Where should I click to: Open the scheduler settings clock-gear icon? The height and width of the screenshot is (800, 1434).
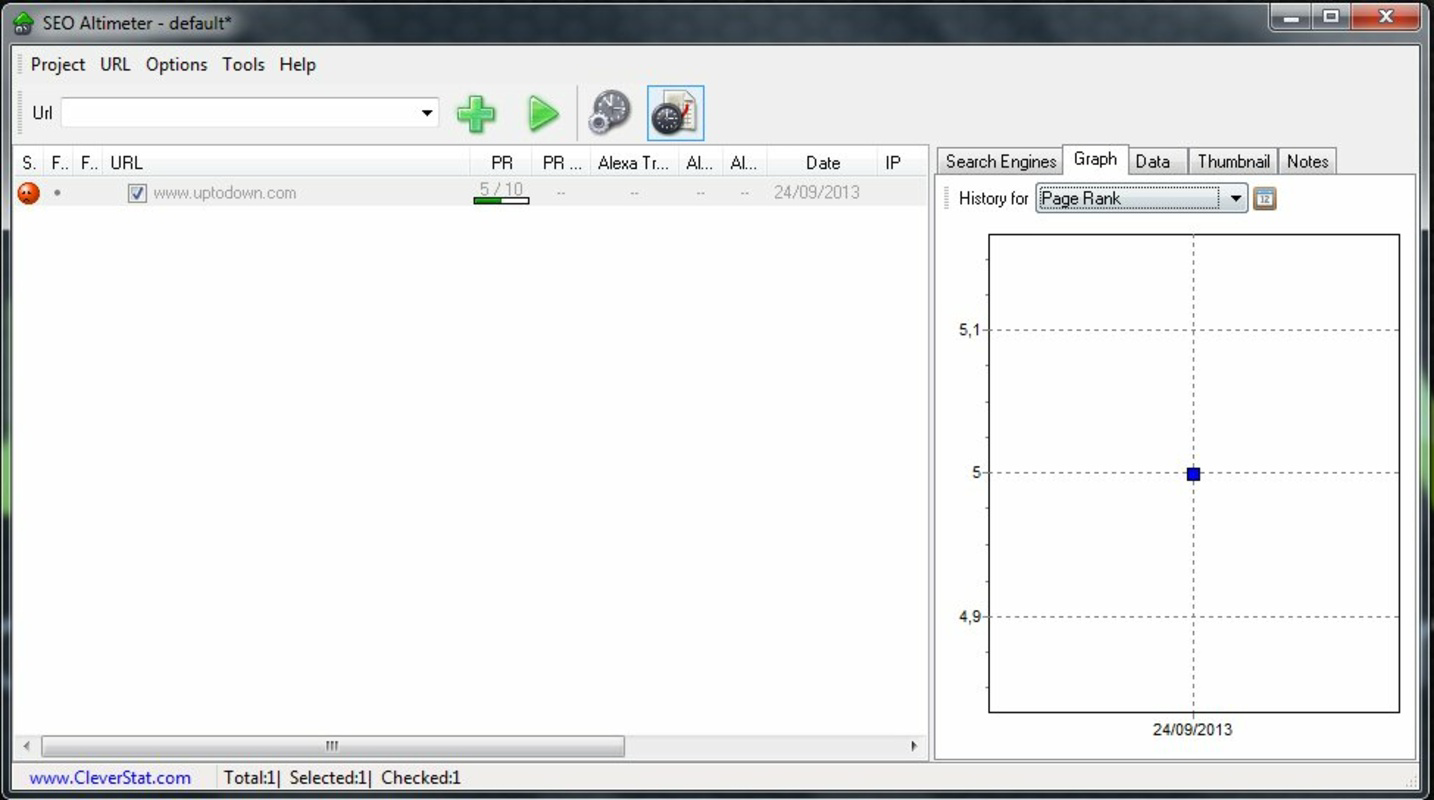pyautogui.click(x=610, y=112)
